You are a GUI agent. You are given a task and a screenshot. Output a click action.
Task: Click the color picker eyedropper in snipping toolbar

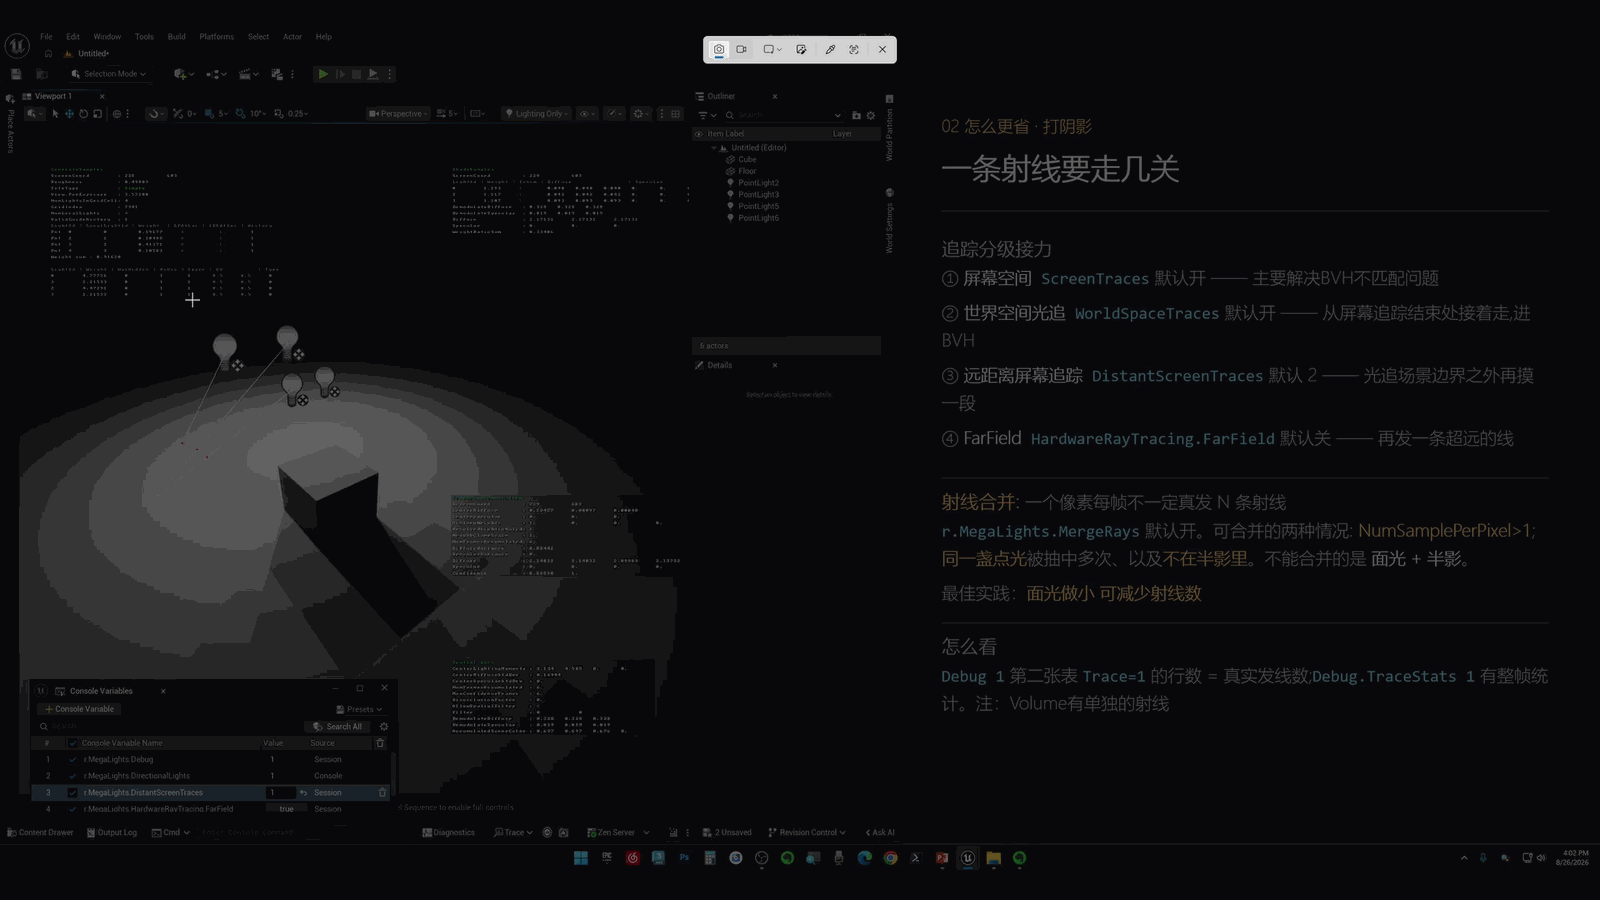(x=830, y=49)
